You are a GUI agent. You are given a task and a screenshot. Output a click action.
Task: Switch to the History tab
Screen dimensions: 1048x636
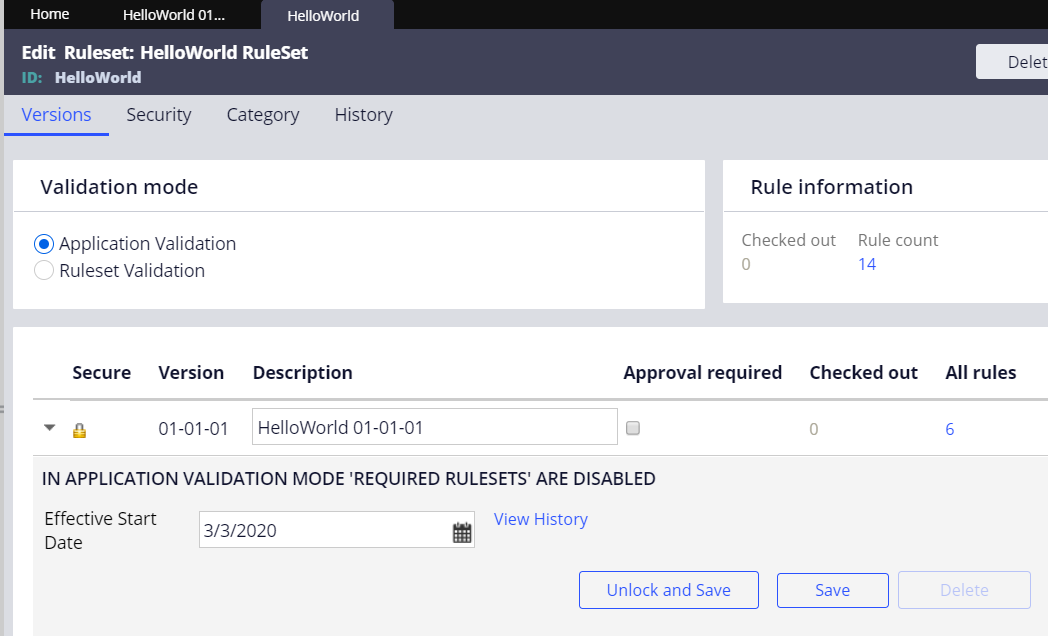(363, 114)
